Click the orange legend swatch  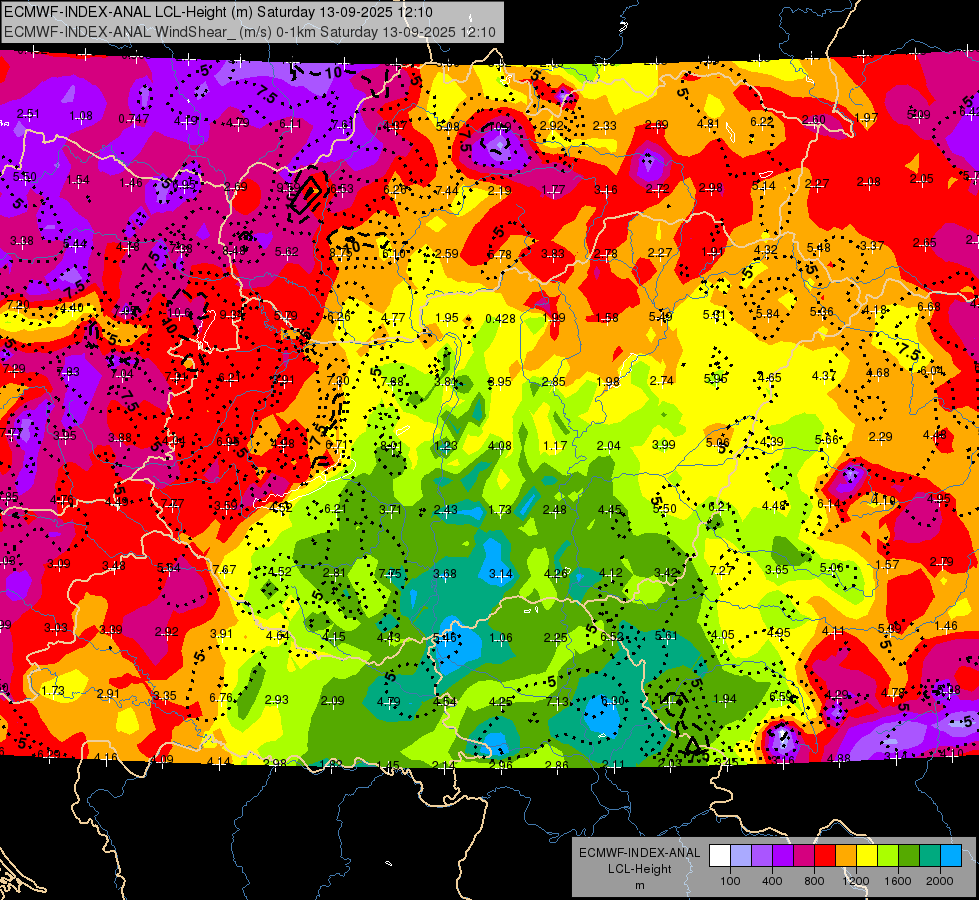845,856
